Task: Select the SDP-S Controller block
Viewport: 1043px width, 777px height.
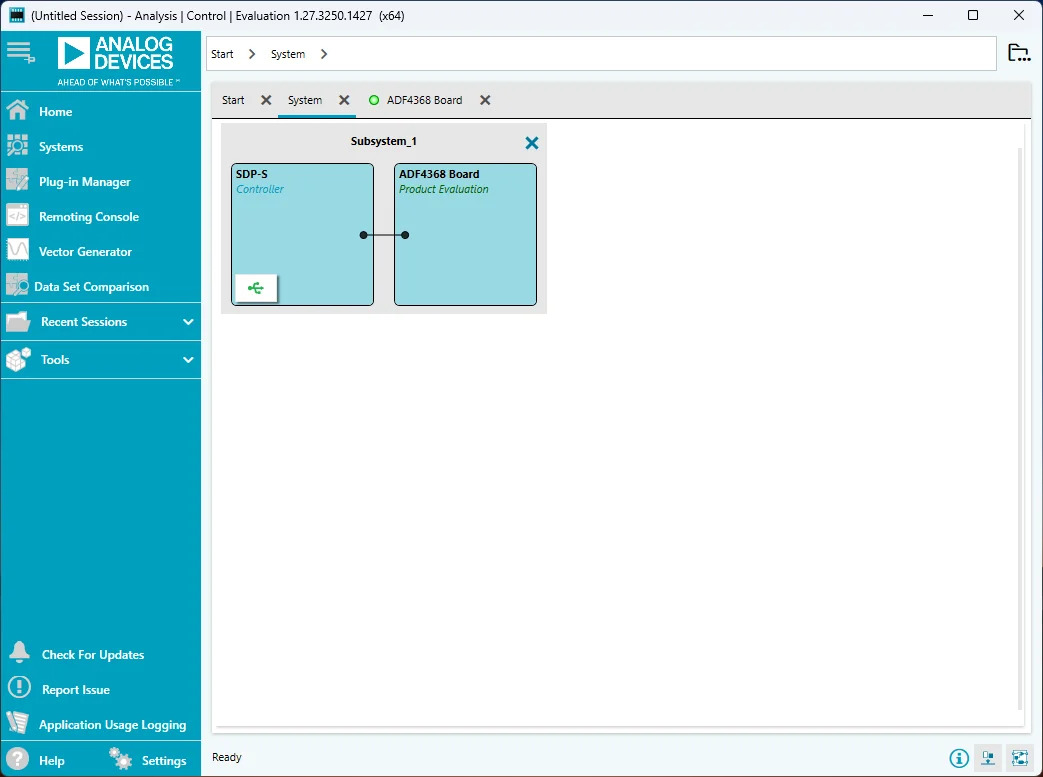Action: 303,234
